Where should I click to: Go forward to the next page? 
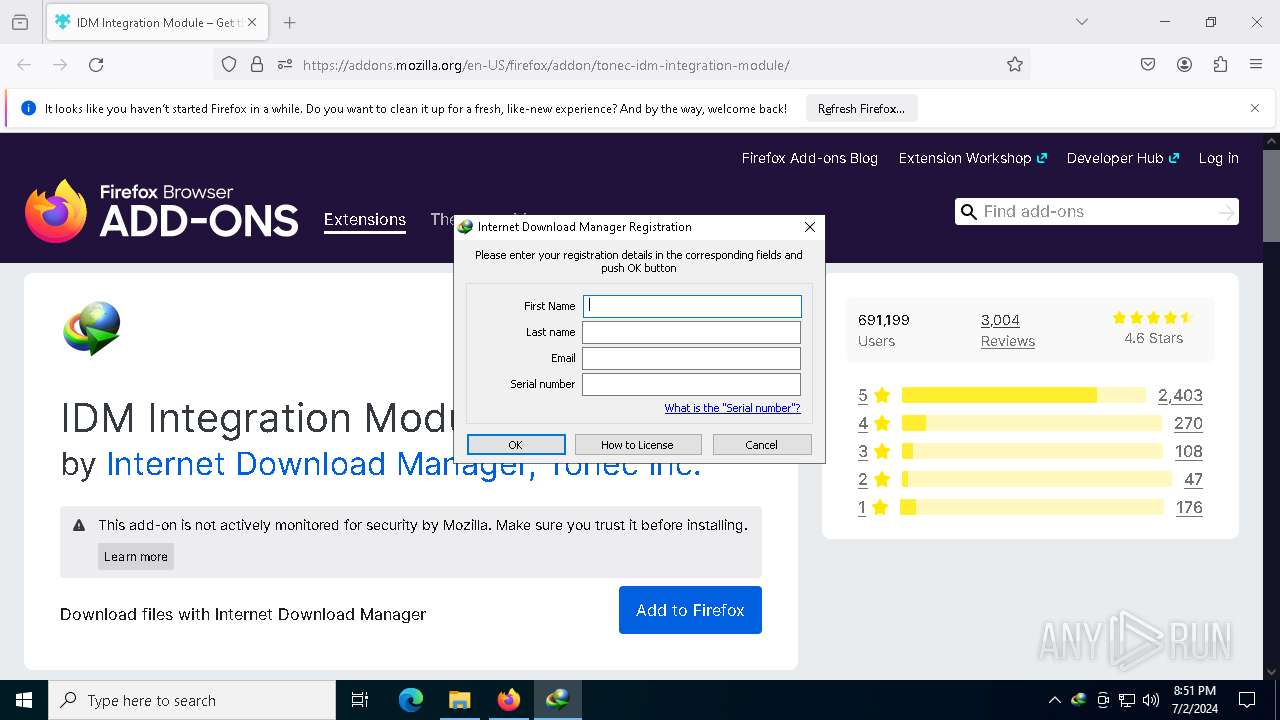point(60,65)
